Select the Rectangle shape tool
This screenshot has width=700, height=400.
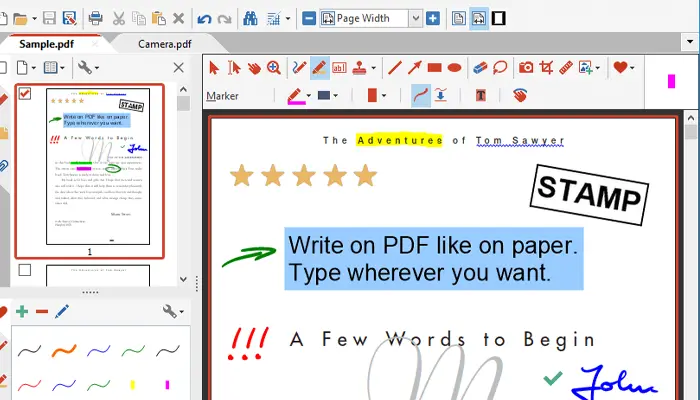pos(434,68)
